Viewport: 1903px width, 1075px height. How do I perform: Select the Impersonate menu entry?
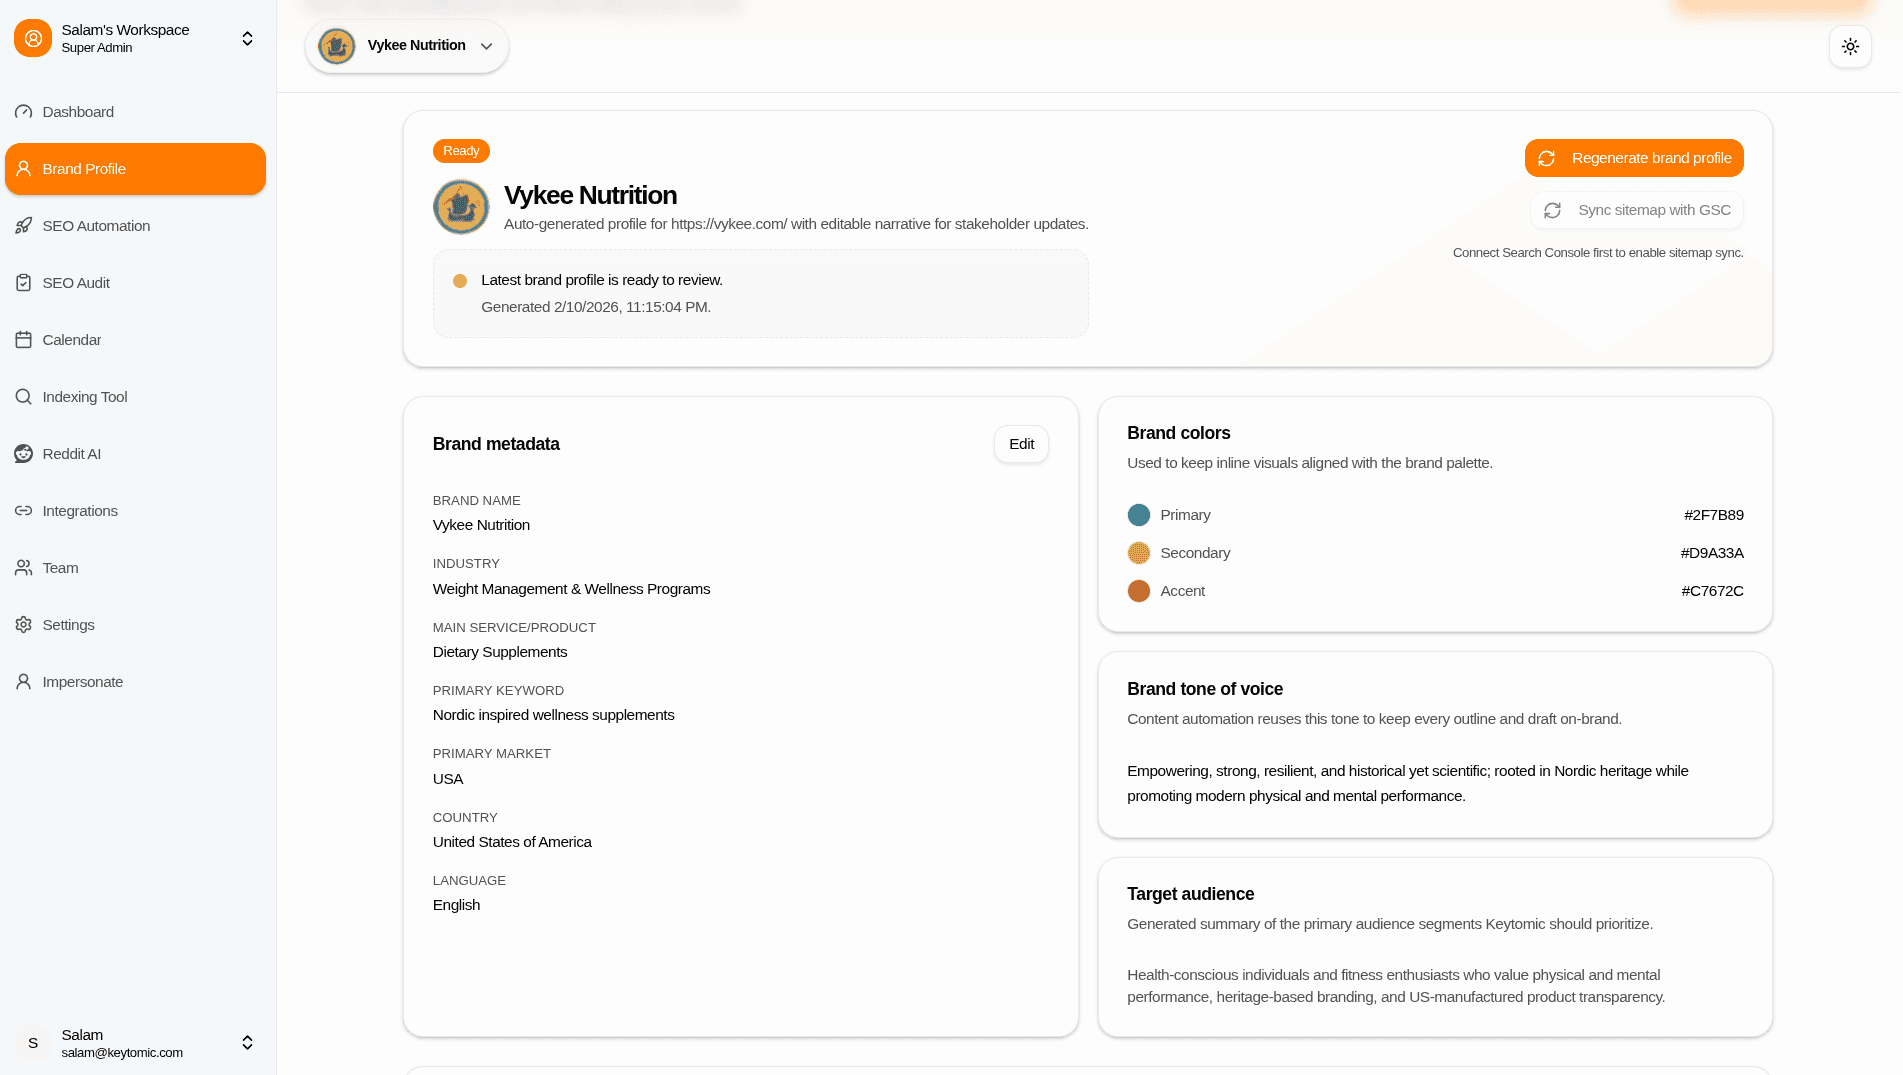tap(81, 681)
